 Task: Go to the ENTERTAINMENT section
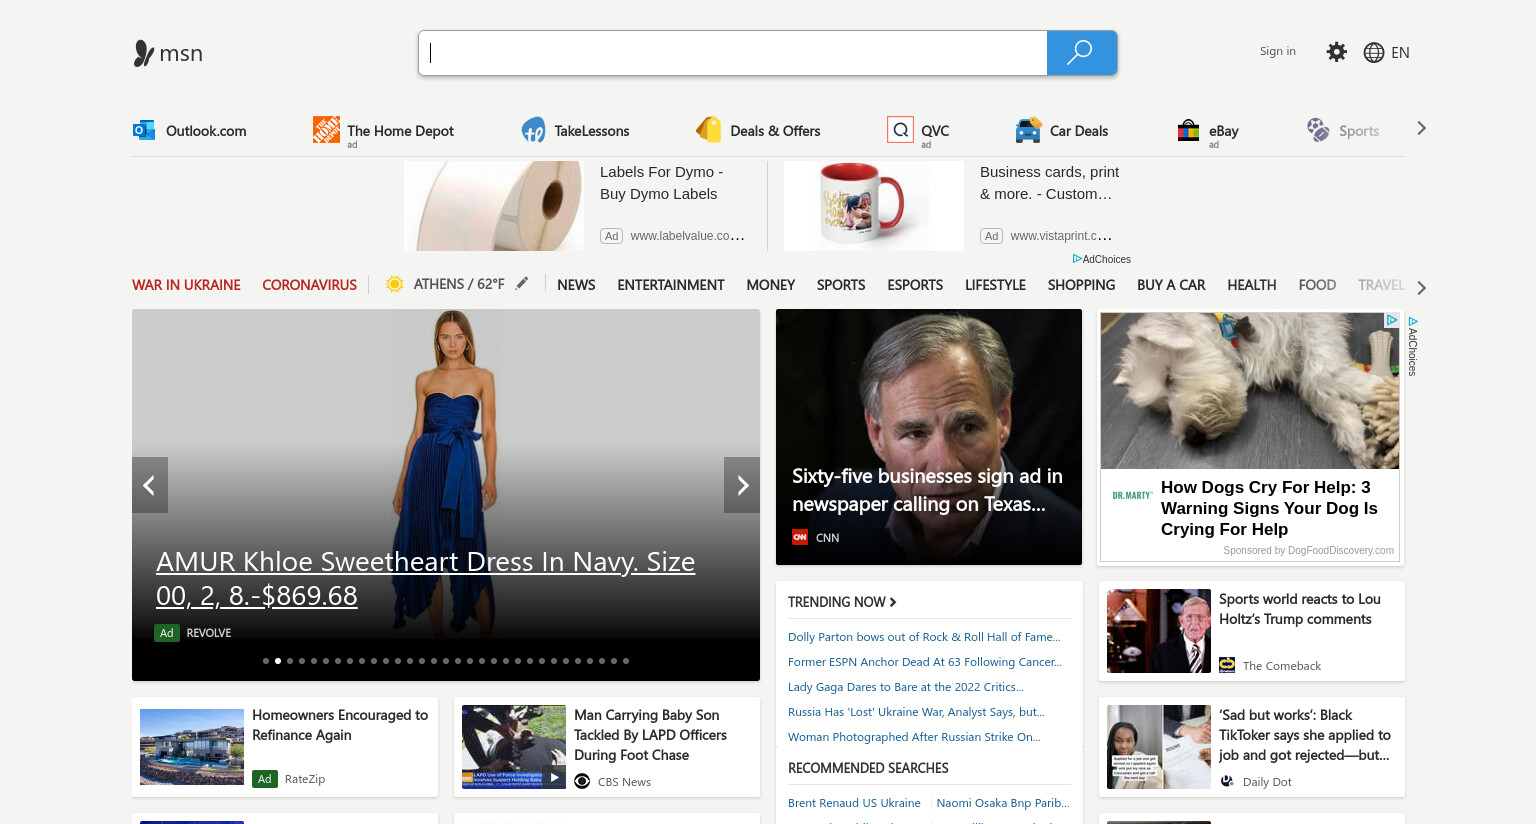[671, 285]
